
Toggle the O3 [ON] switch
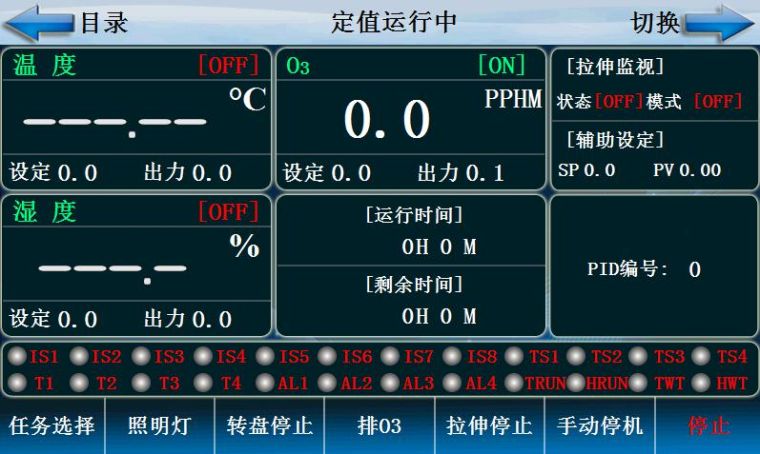(501, 66)
